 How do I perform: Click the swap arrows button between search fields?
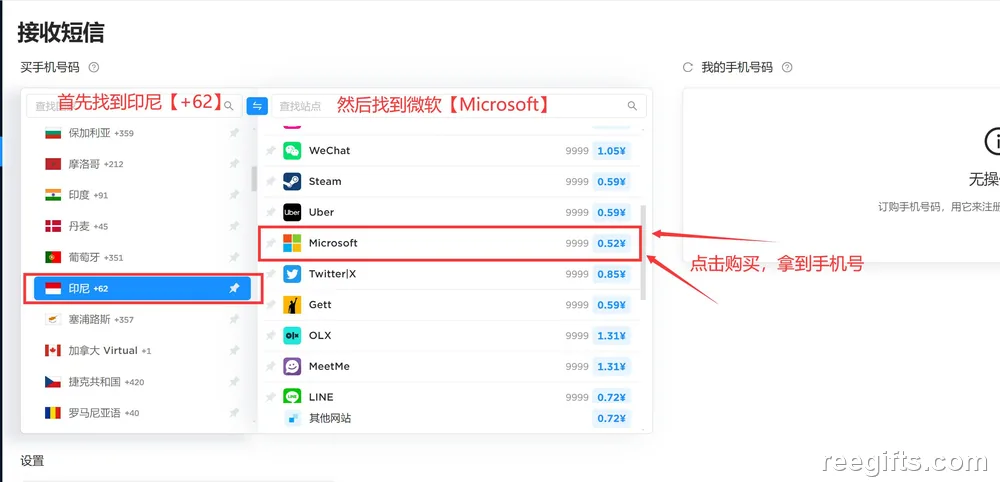tap(257, 106)
